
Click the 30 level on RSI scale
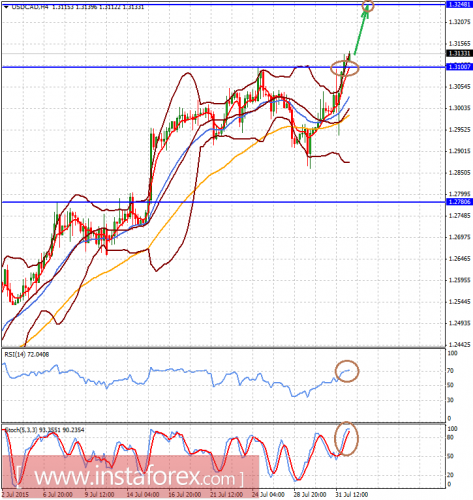click(450, 400)
